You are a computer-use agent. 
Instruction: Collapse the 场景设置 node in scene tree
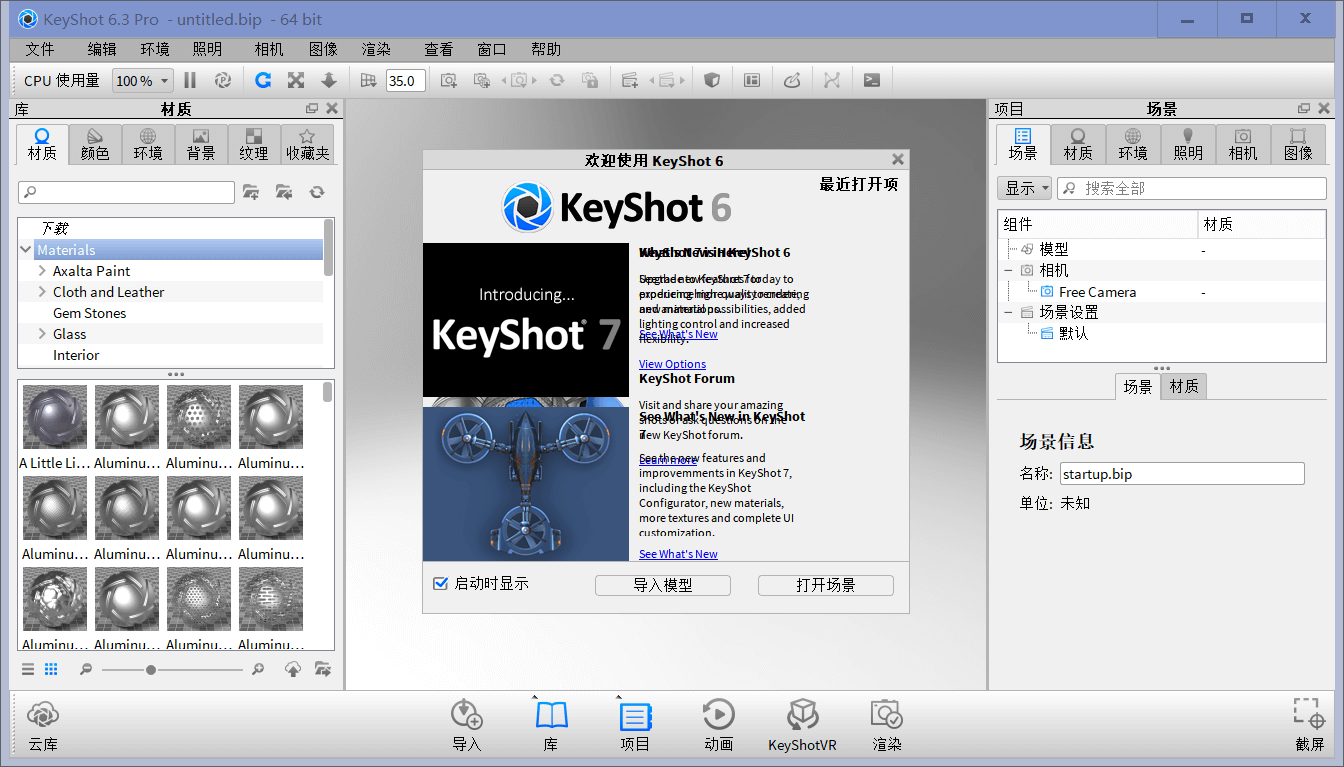(1008, 312)
